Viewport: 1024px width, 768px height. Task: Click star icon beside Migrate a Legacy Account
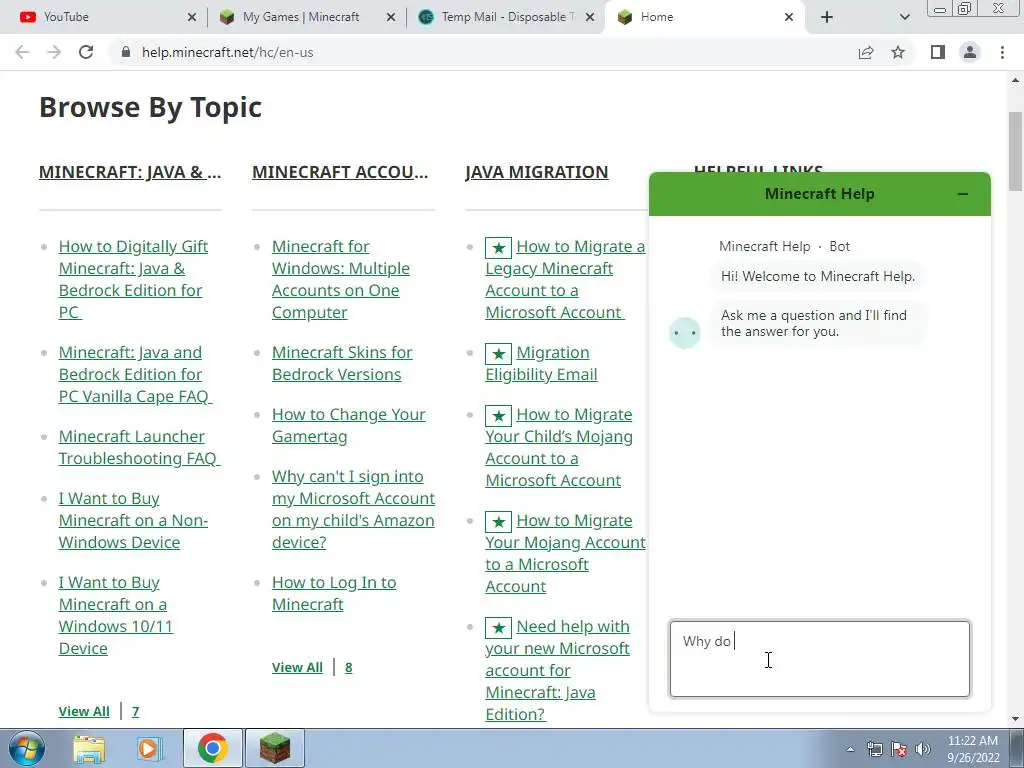pos(498,248)
